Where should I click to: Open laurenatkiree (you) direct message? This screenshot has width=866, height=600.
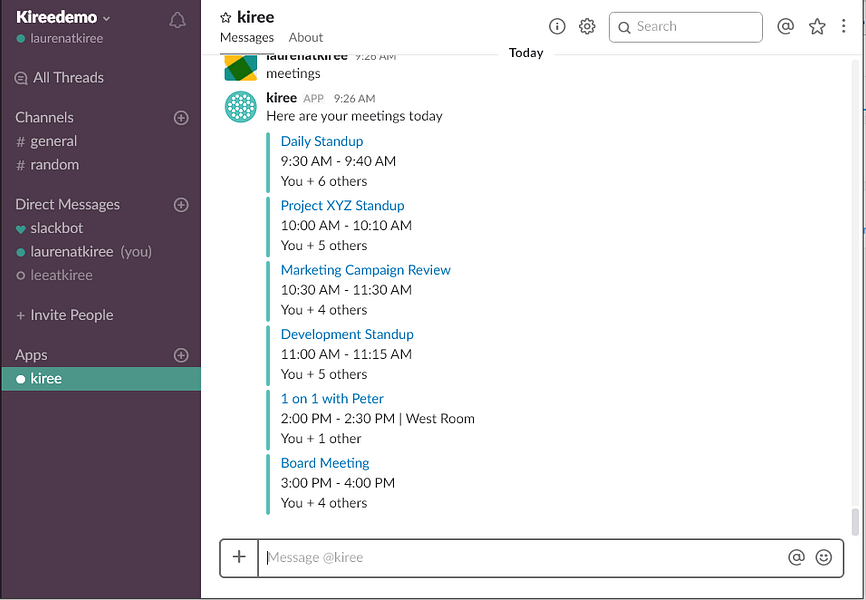[84, 252]
